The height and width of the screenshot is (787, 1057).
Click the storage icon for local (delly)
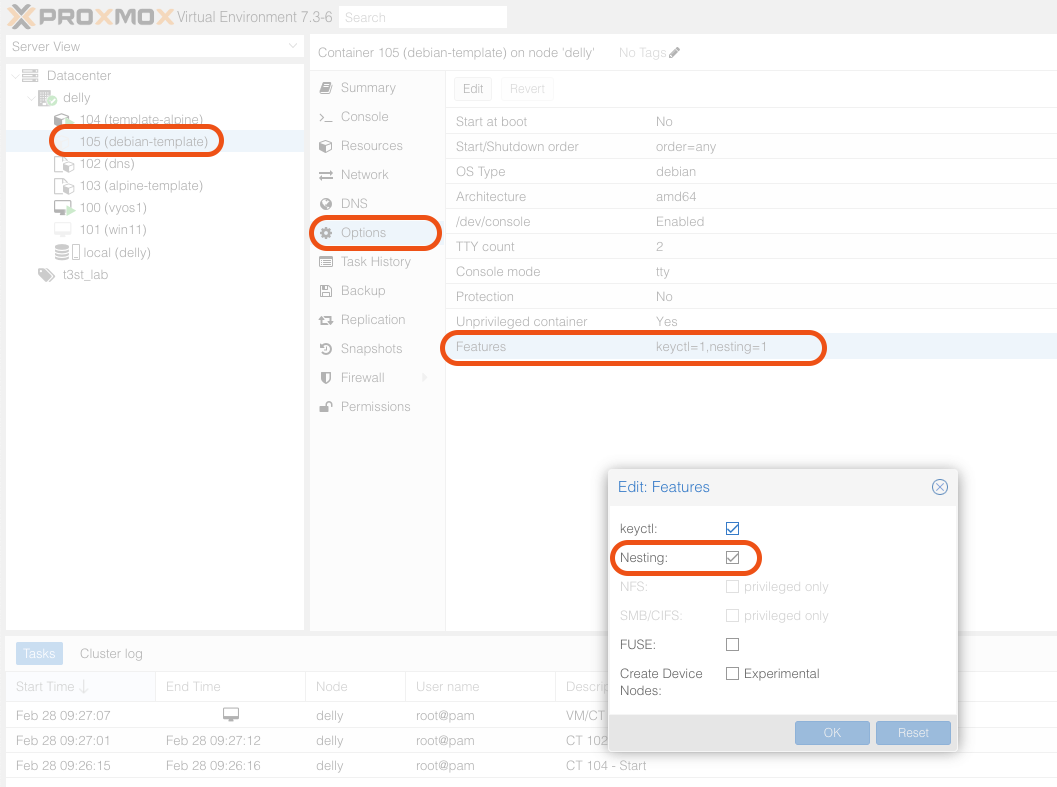(x=67, y=252)
